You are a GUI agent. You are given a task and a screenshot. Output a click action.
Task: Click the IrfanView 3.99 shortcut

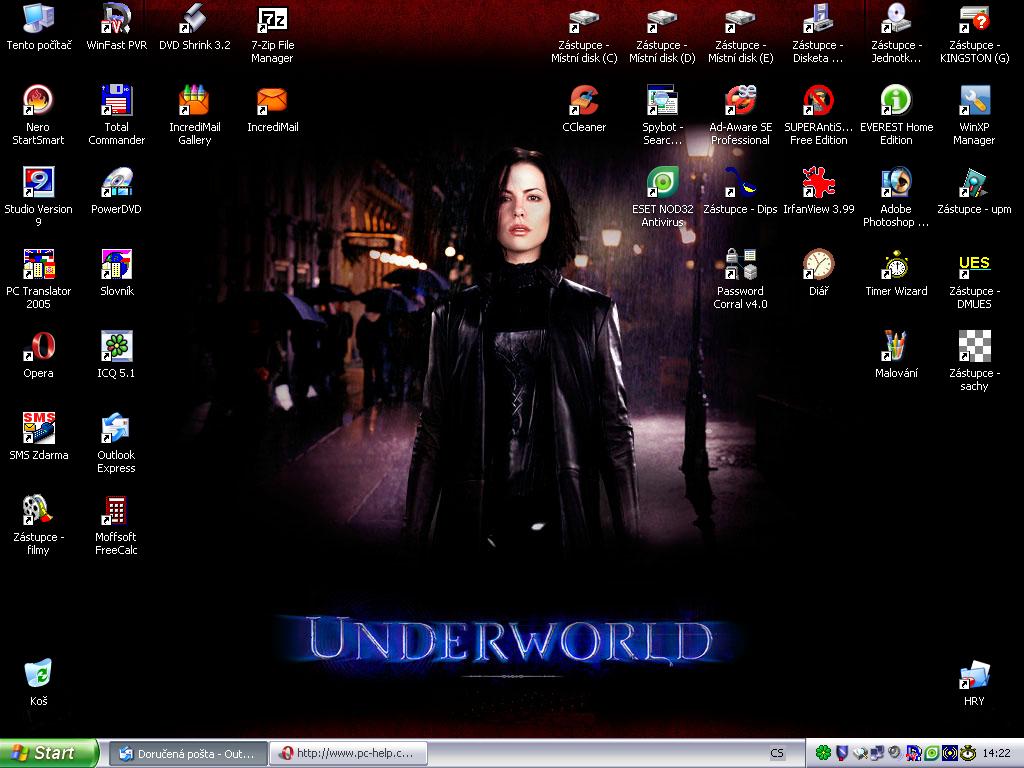(818, 183)
